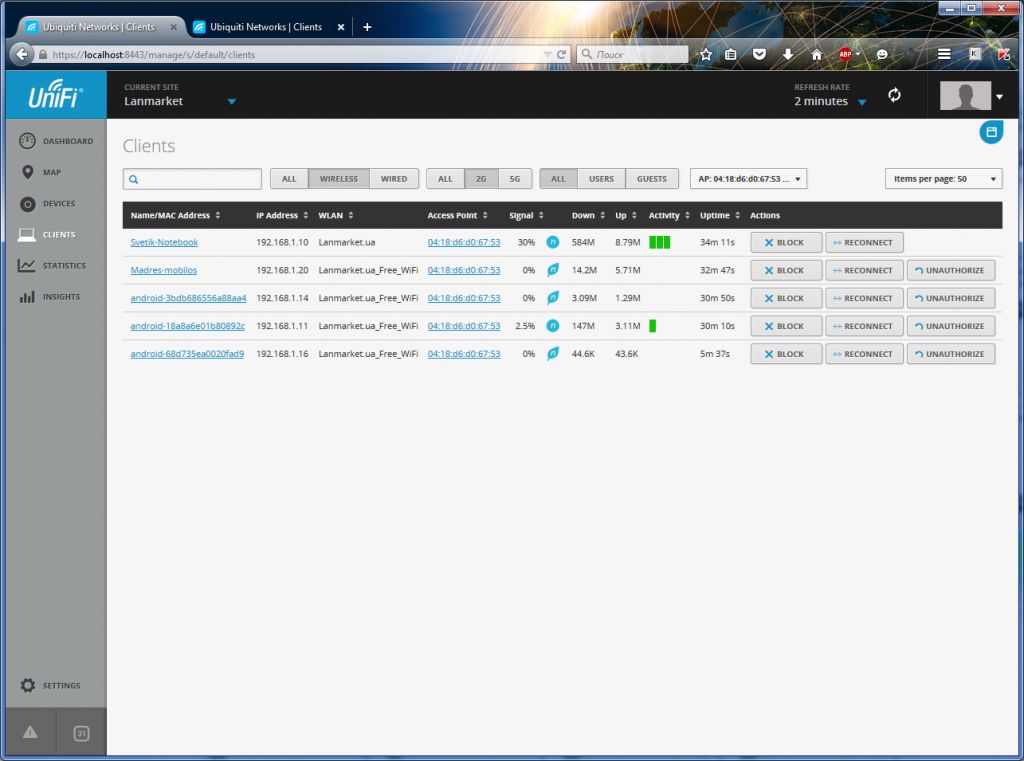Block the Svetik-Notebook client

coord(786,242)
